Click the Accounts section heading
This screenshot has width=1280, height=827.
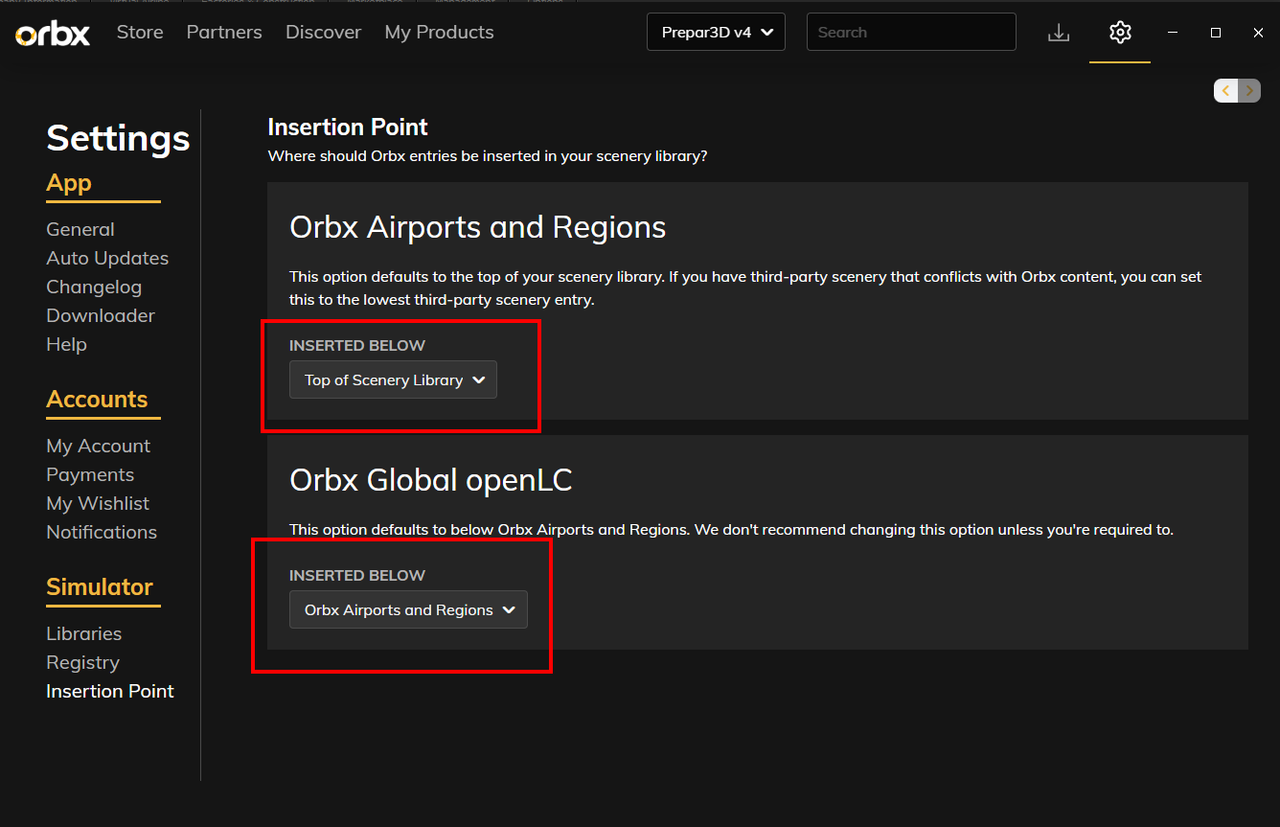97,399
